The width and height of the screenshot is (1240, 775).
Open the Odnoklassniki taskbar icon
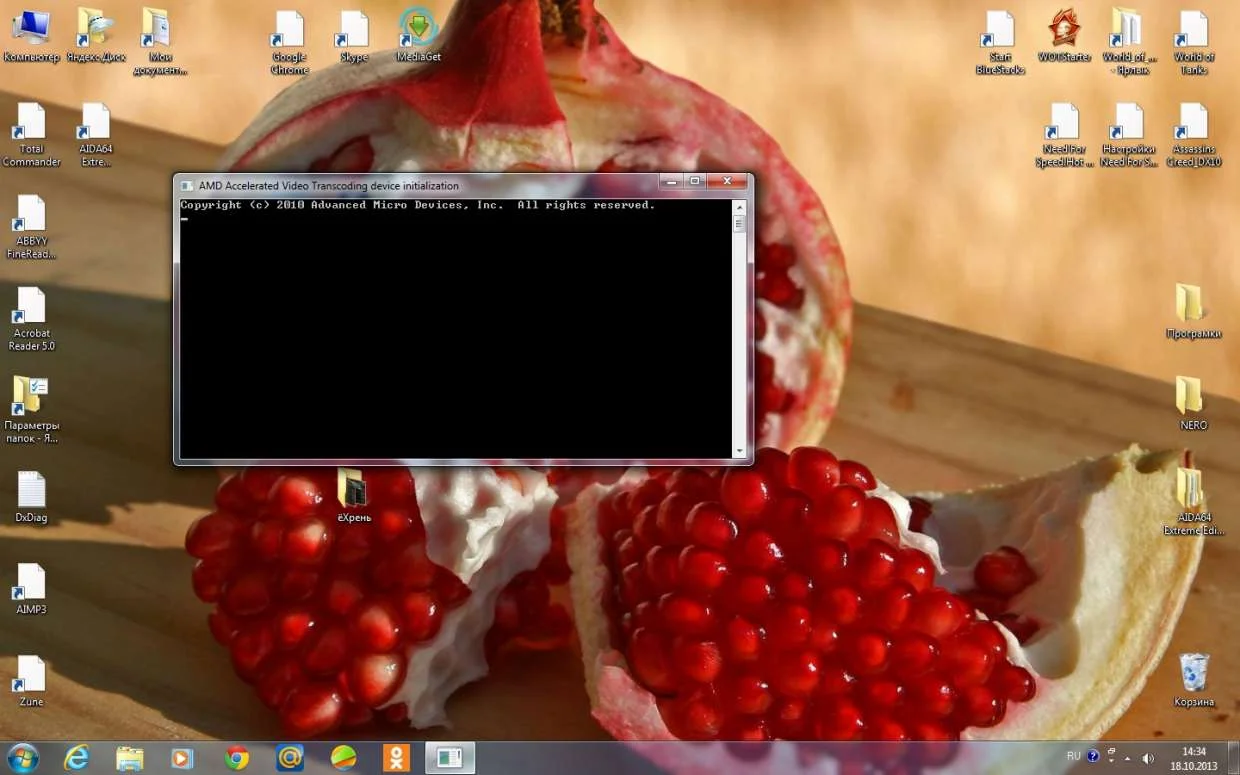(x=396, y=757)
